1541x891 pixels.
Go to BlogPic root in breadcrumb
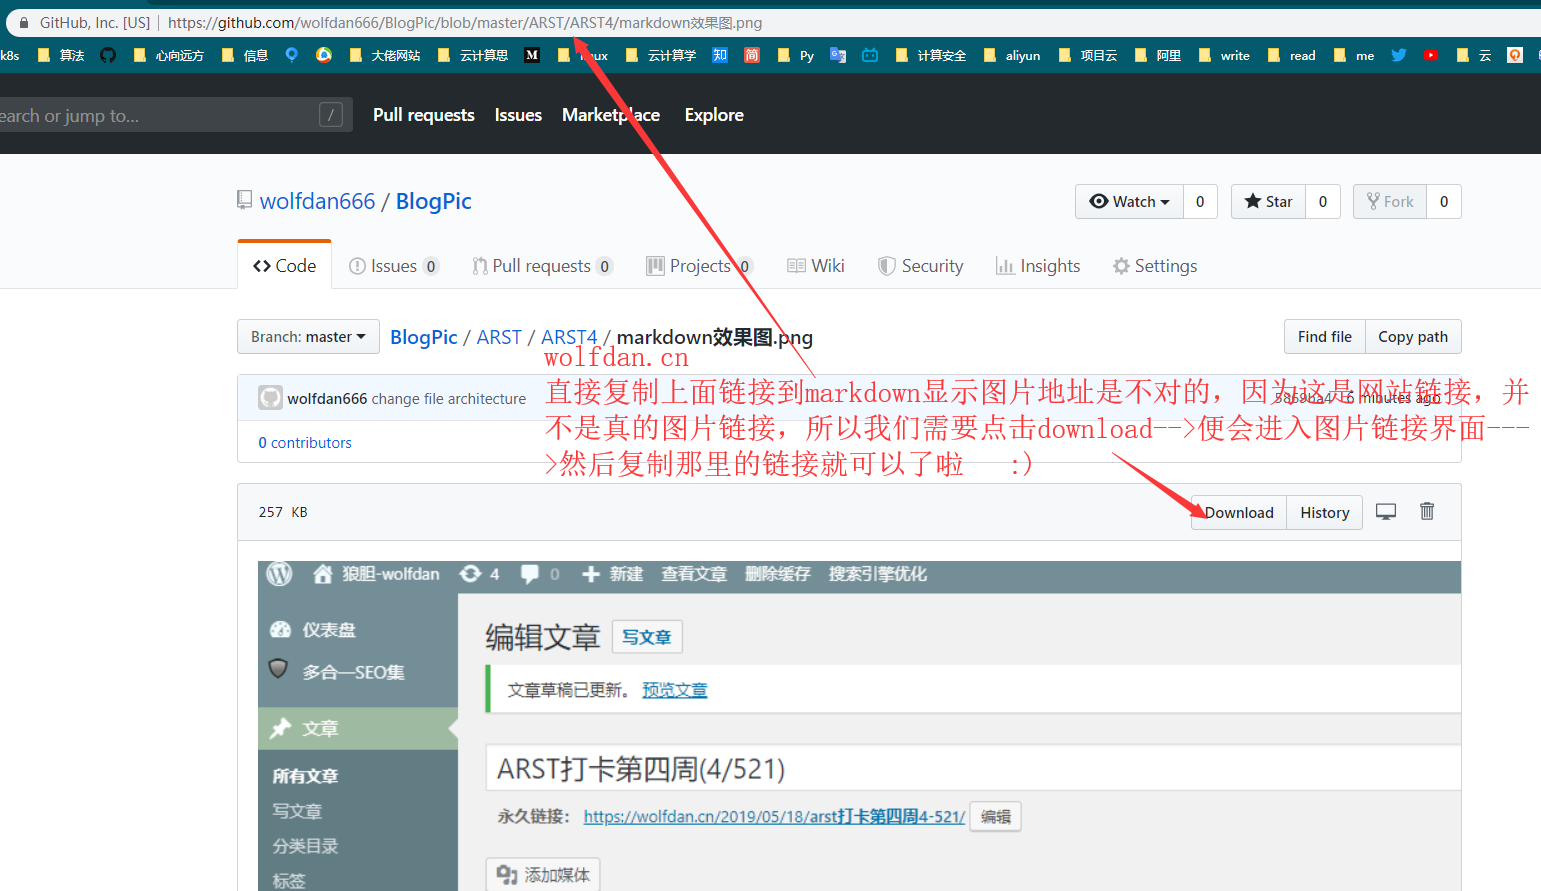424,337
